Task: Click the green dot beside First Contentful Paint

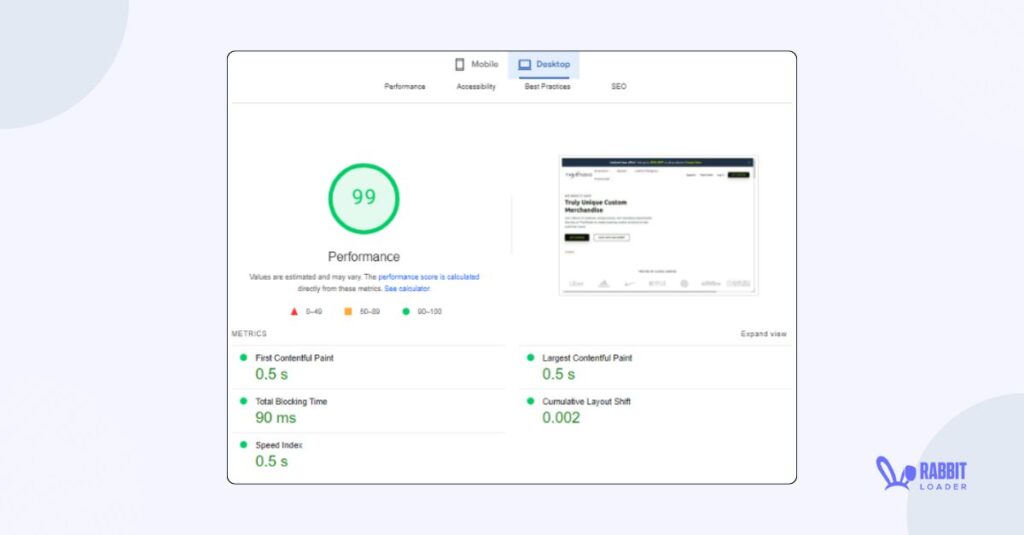Action: [x=244, y=357]
